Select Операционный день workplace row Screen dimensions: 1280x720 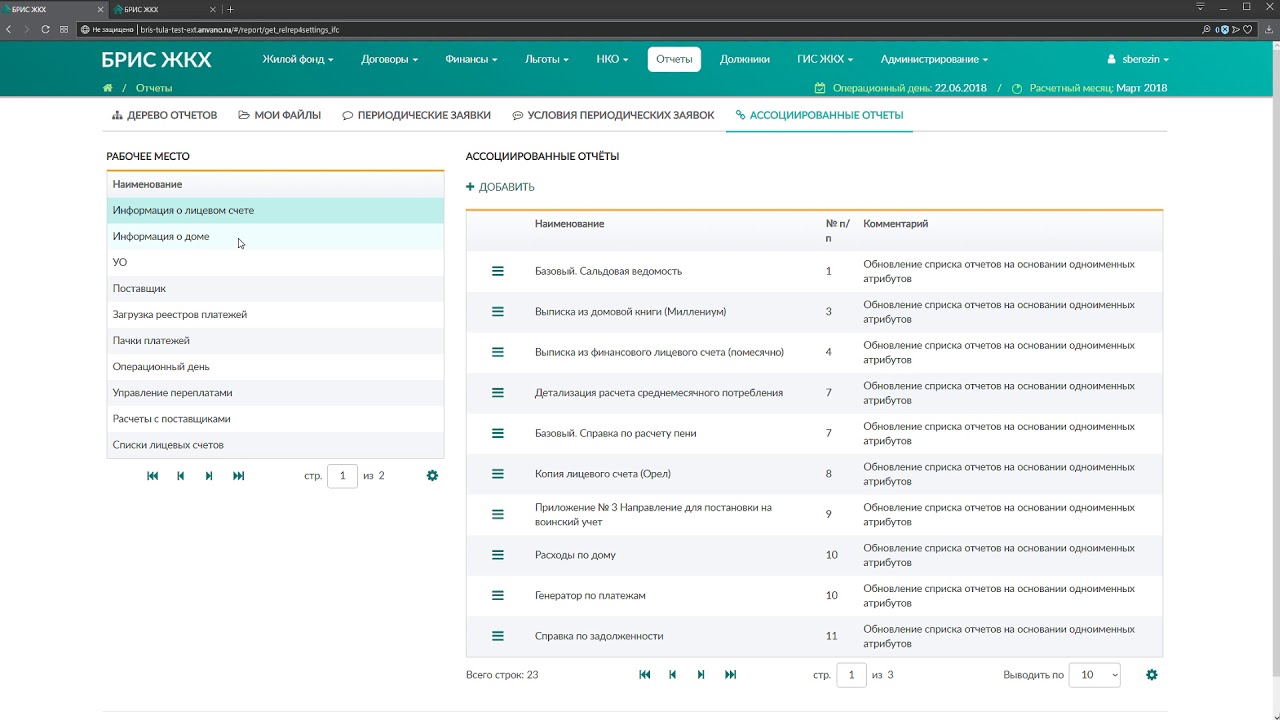click(x=275, y=367)
